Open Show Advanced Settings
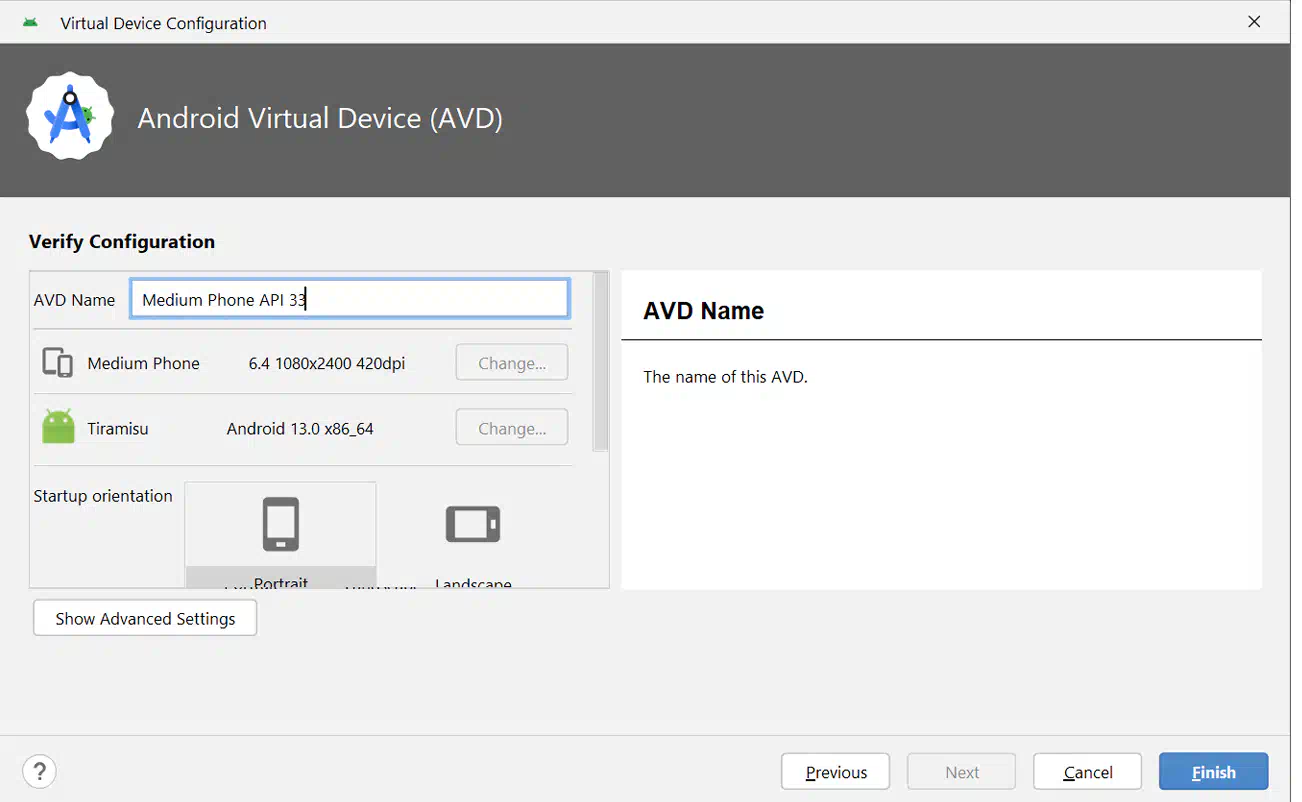The width and height of the screenshot is (1302, 802). [145, 618]
